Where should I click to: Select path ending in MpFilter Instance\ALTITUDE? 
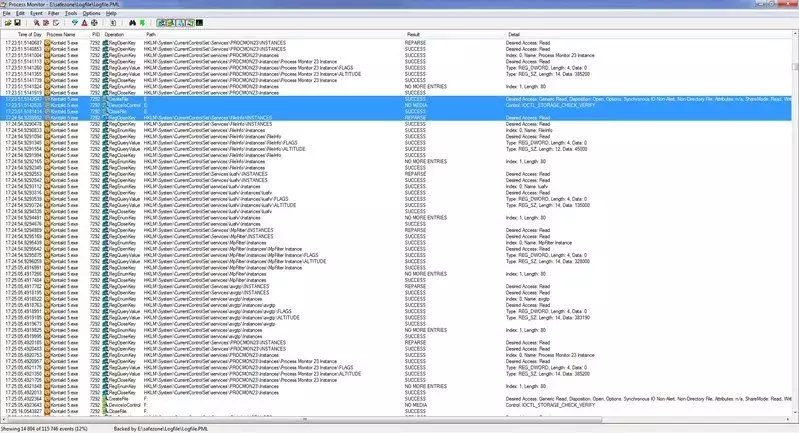click(235, 261)
